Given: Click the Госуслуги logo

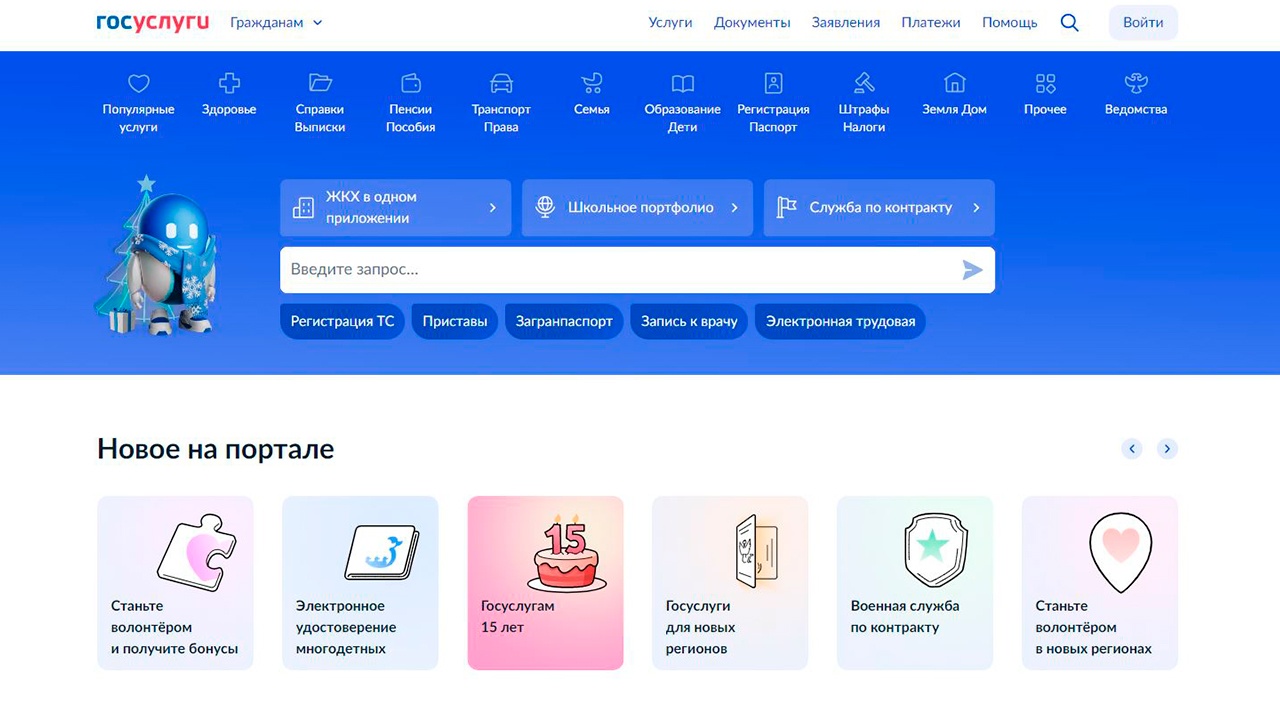Looking at the screenshot, I should (x=153, y=22).
